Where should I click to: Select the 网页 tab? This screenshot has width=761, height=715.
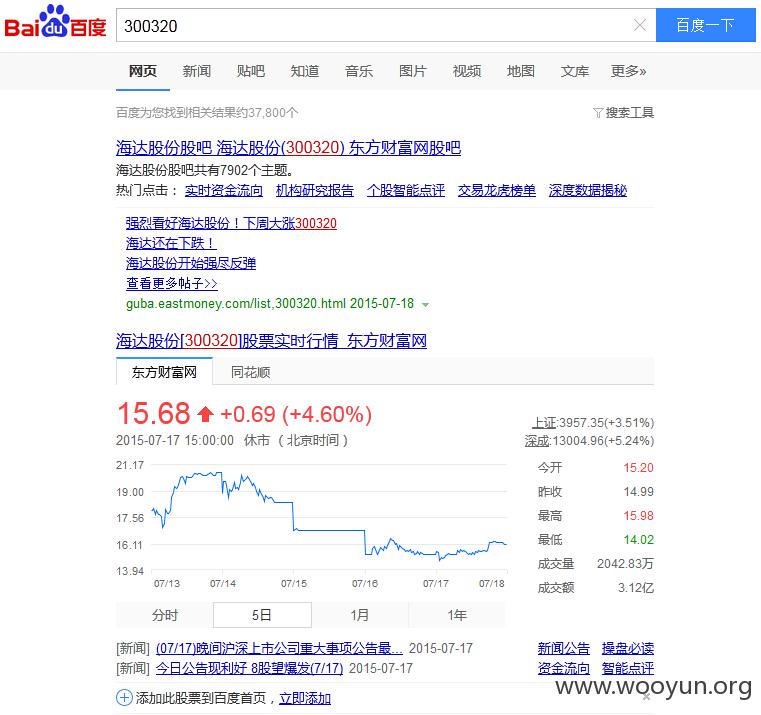click(x=143, y=71)
